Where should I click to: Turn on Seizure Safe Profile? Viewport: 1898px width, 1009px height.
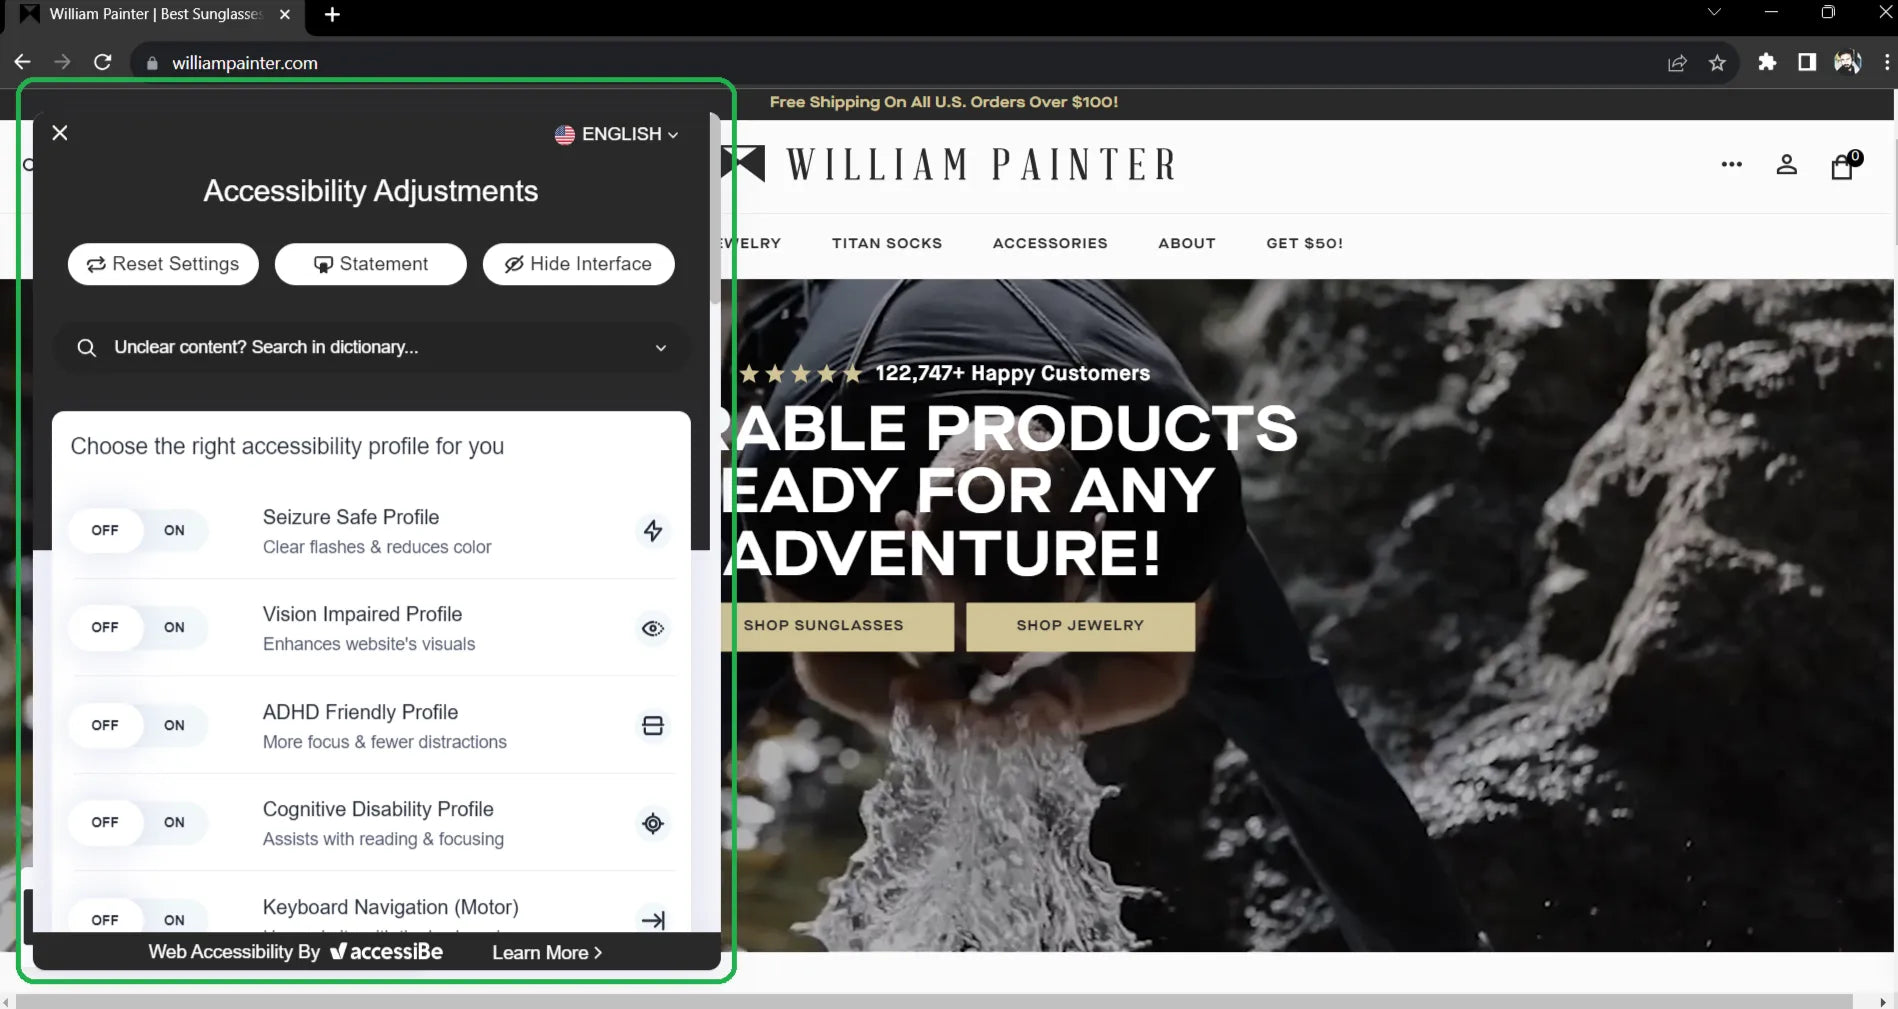174,530
